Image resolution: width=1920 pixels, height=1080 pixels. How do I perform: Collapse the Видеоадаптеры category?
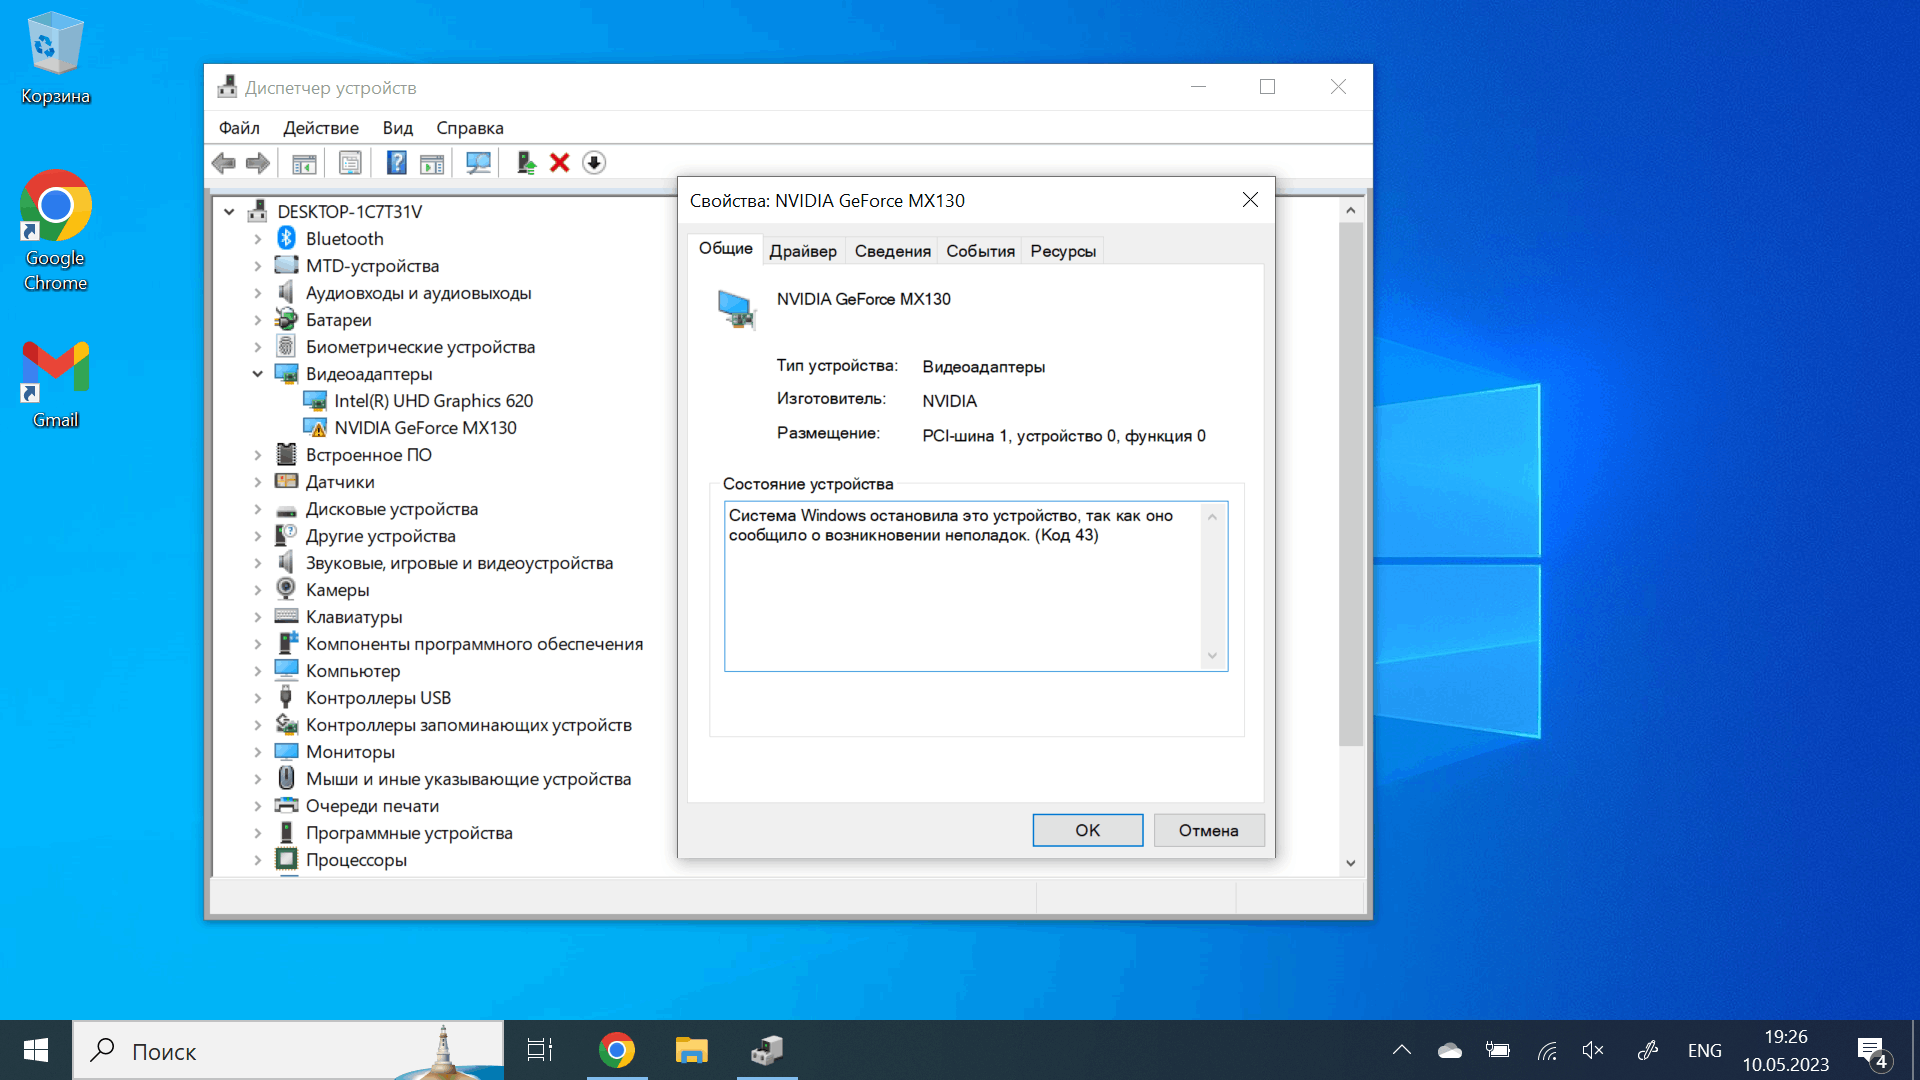click(257, 374)
